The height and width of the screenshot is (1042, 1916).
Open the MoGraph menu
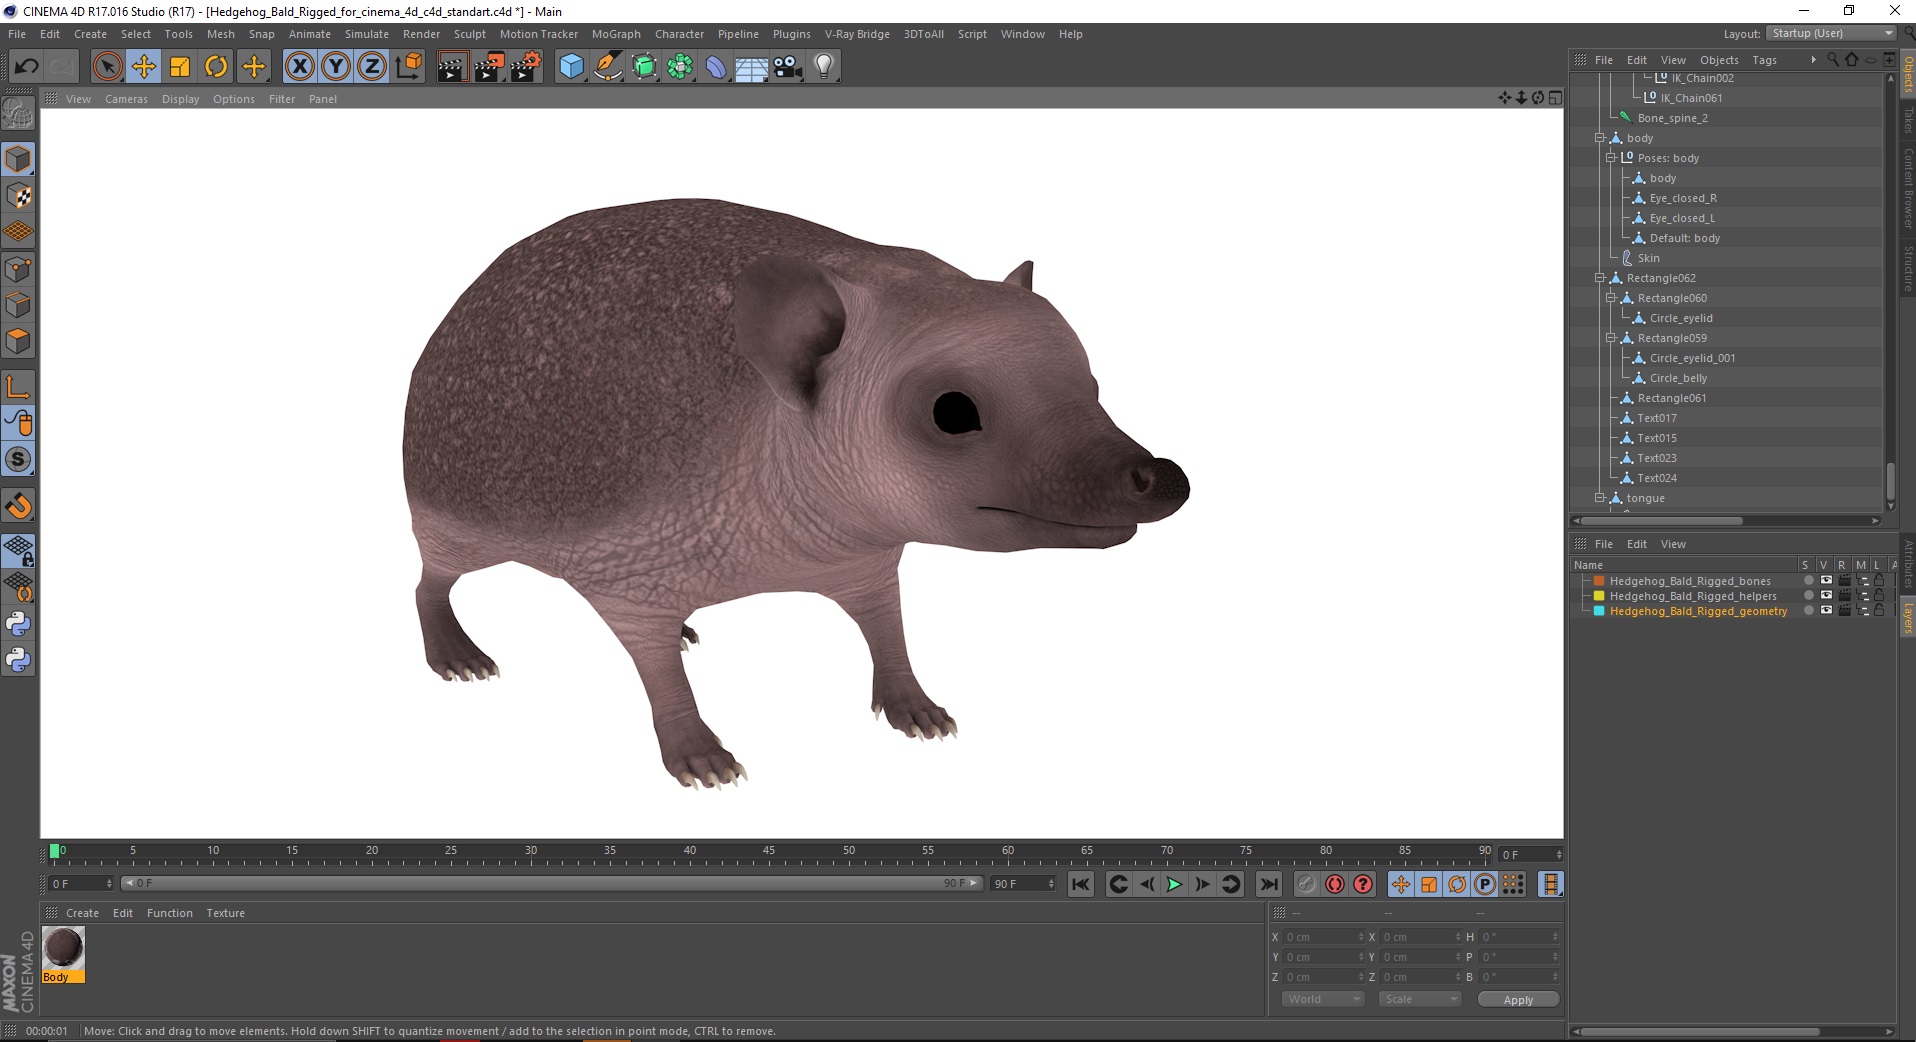616,34
